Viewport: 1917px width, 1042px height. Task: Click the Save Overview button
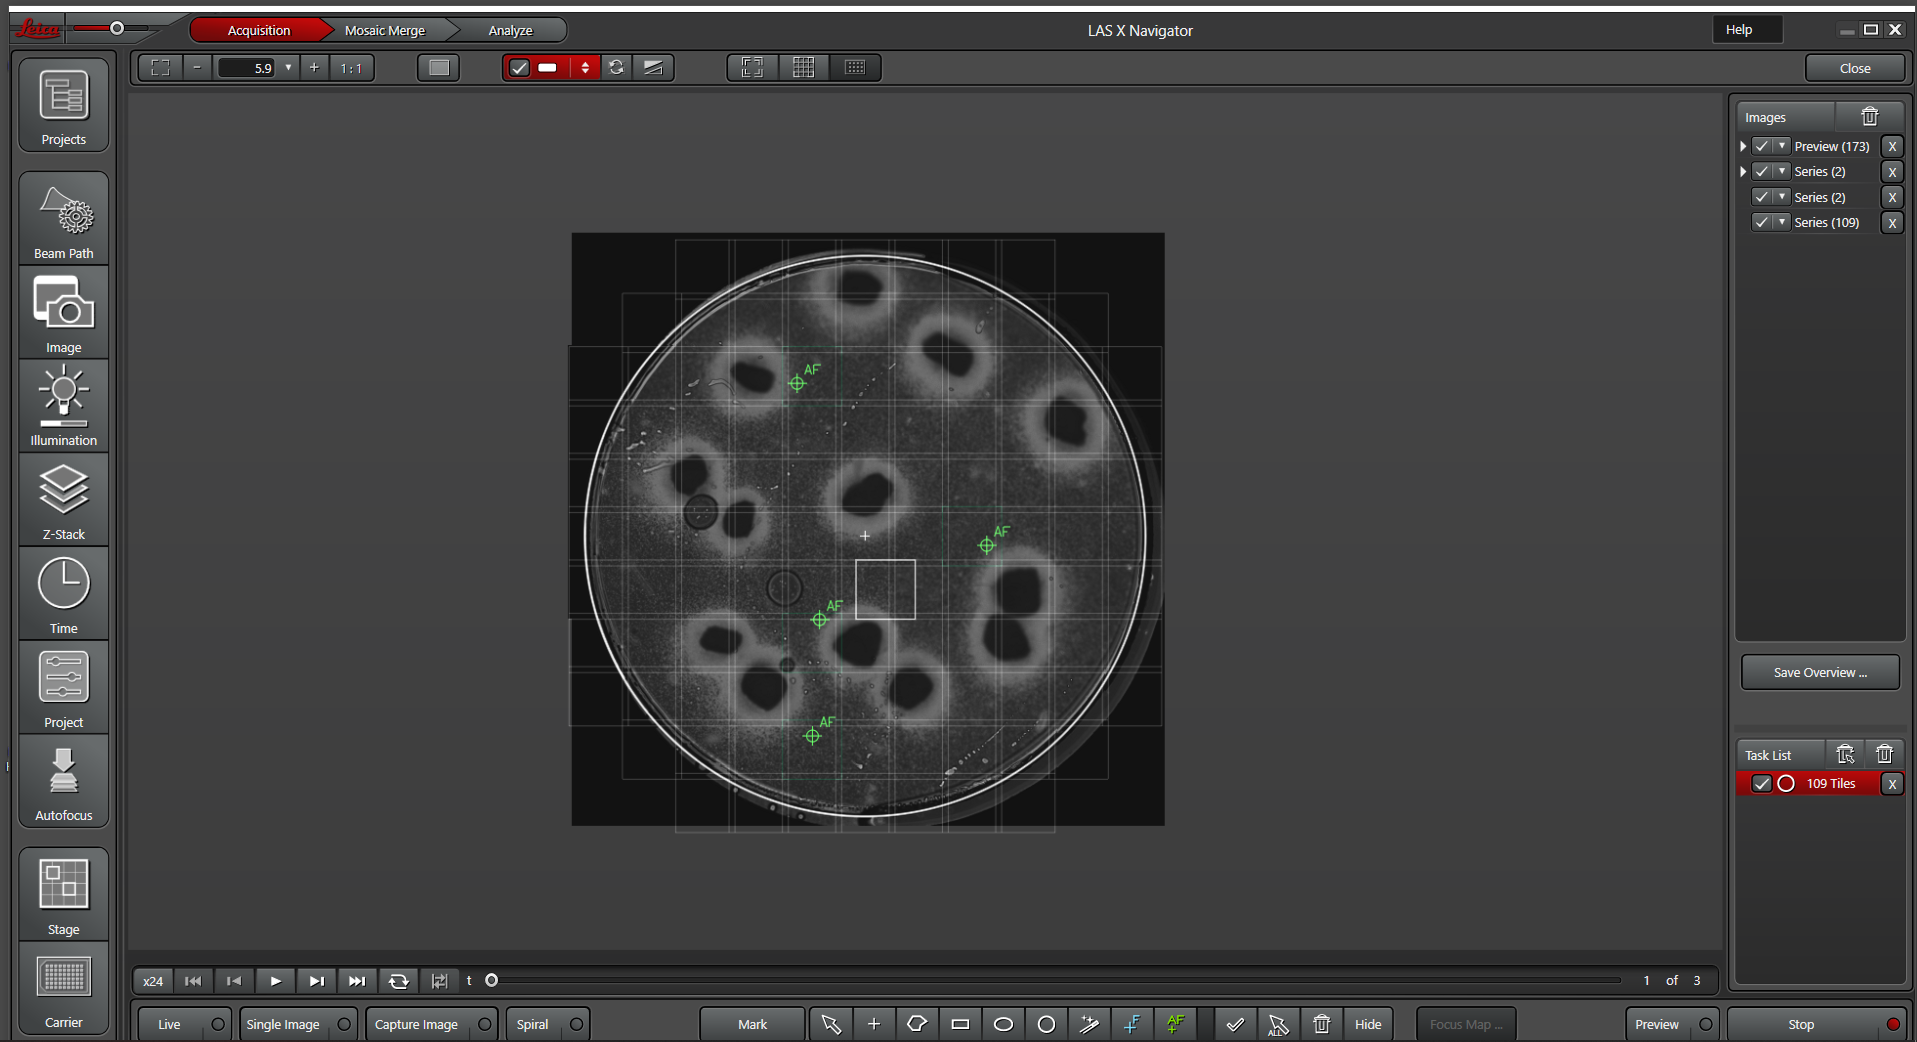click(1819, 673)
